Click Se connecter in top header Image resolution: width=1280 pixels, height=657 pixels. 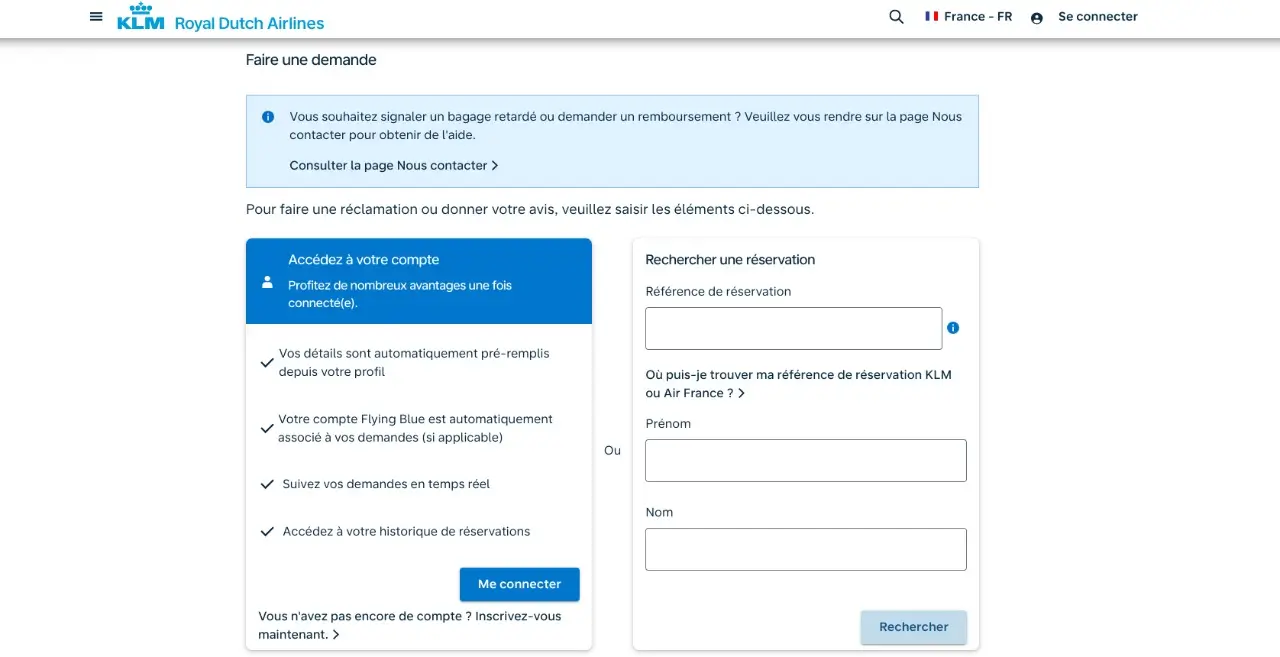[1097, 17]
